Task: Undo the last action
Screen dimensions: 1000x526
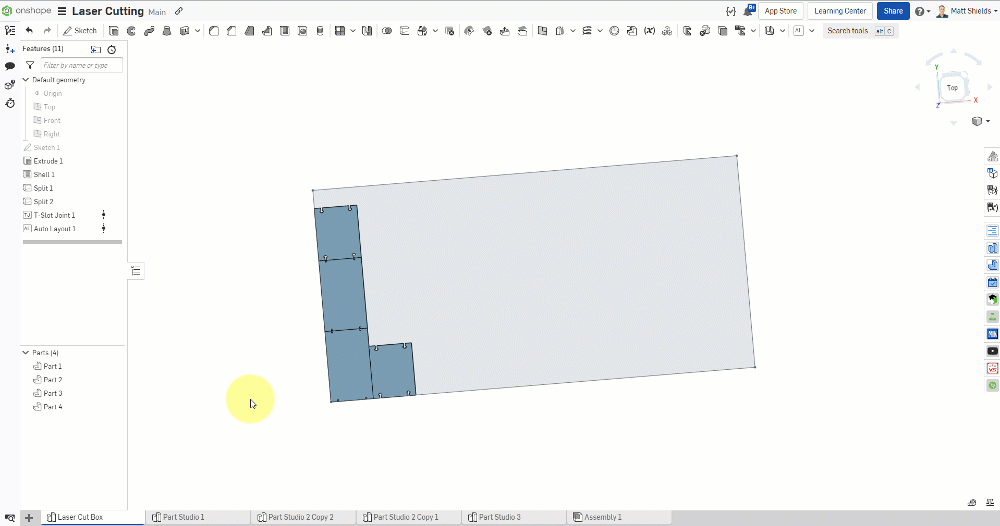Action: [29, 31]
